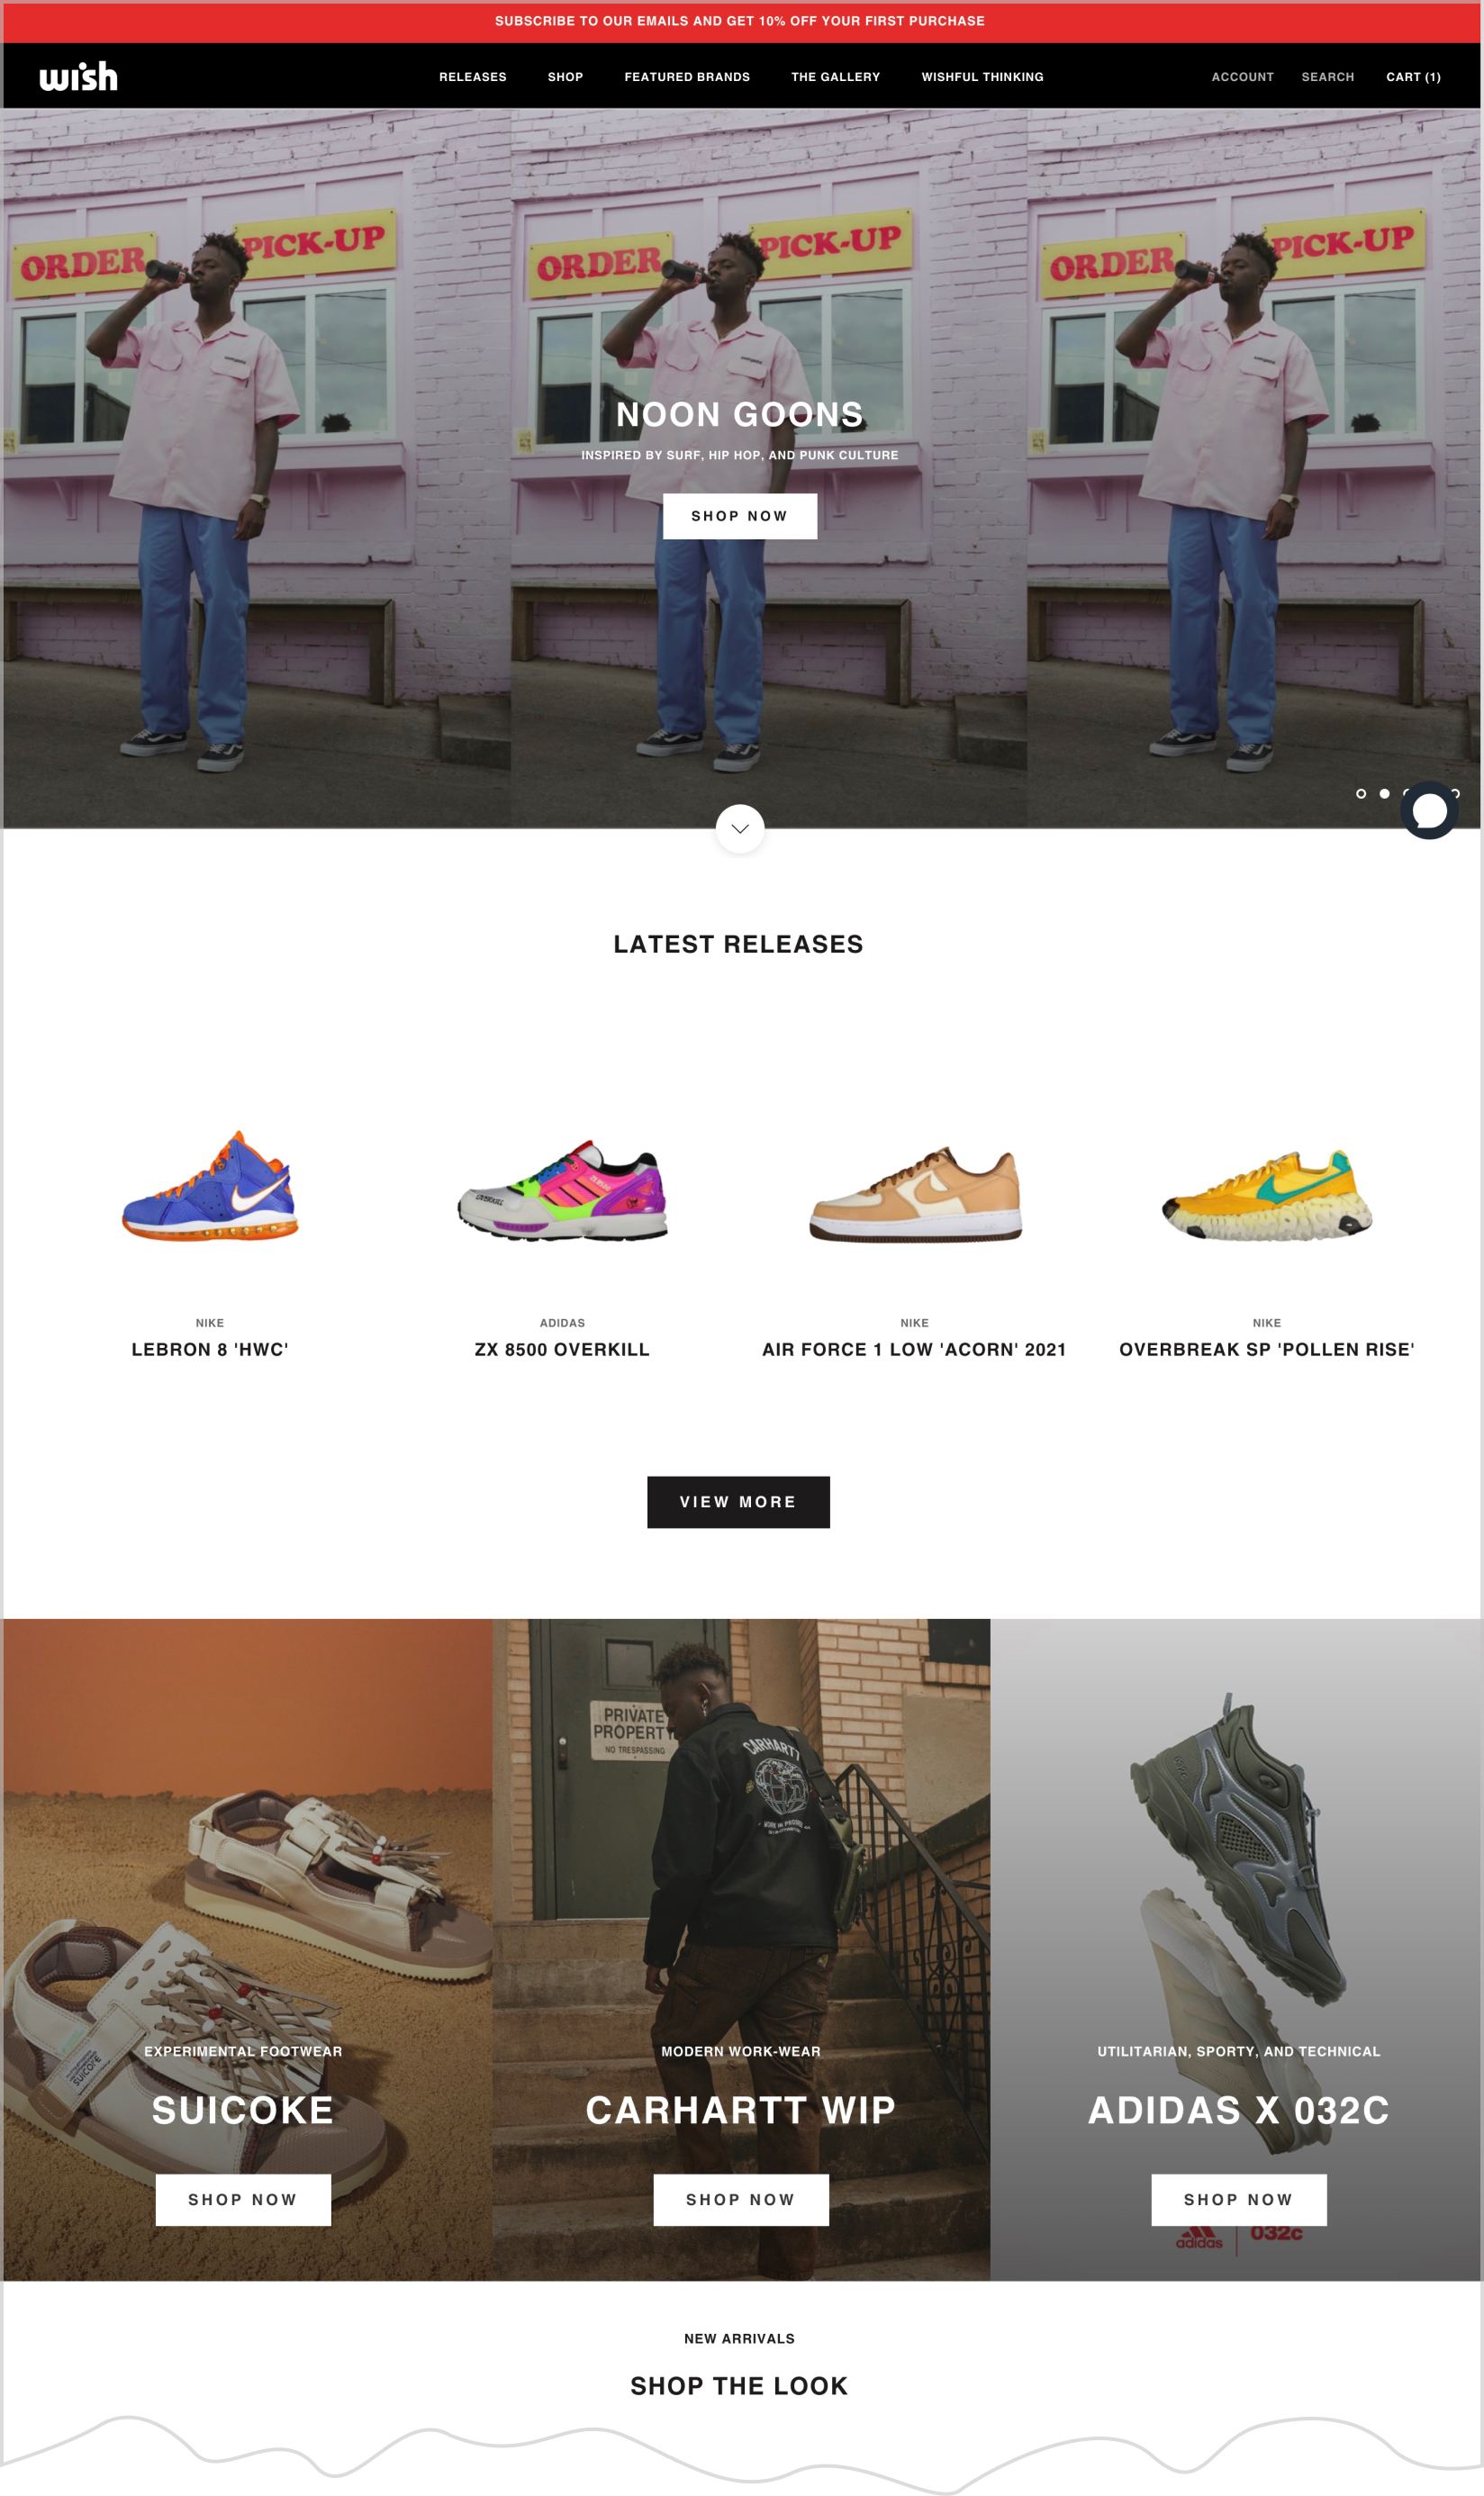Click the scroll-down chevron circle below hero
1484x2496 pixels.
click(740, 829)
